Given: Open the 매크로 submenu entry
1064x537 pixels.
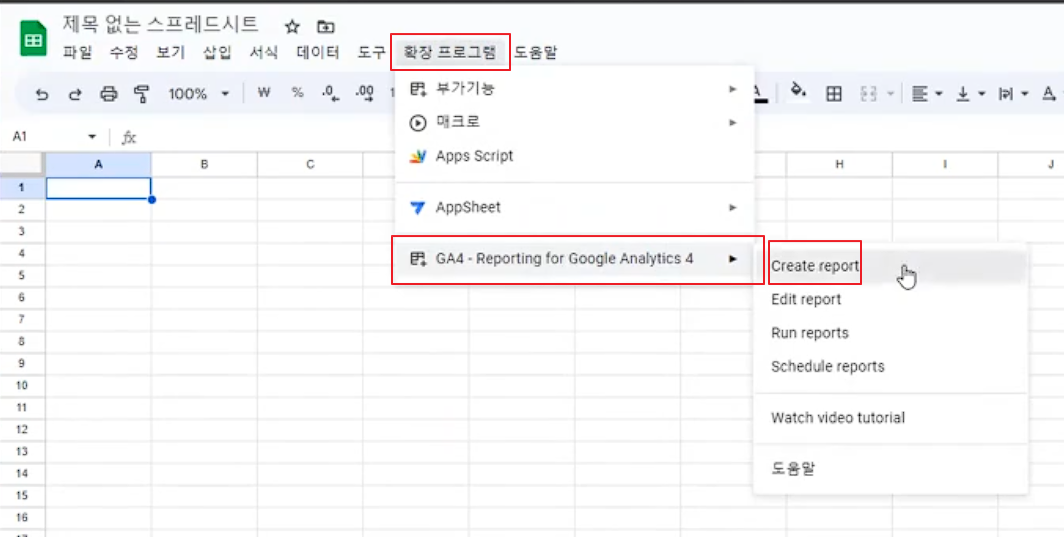Looking at the screenshot, I should (x=574, y=123).
